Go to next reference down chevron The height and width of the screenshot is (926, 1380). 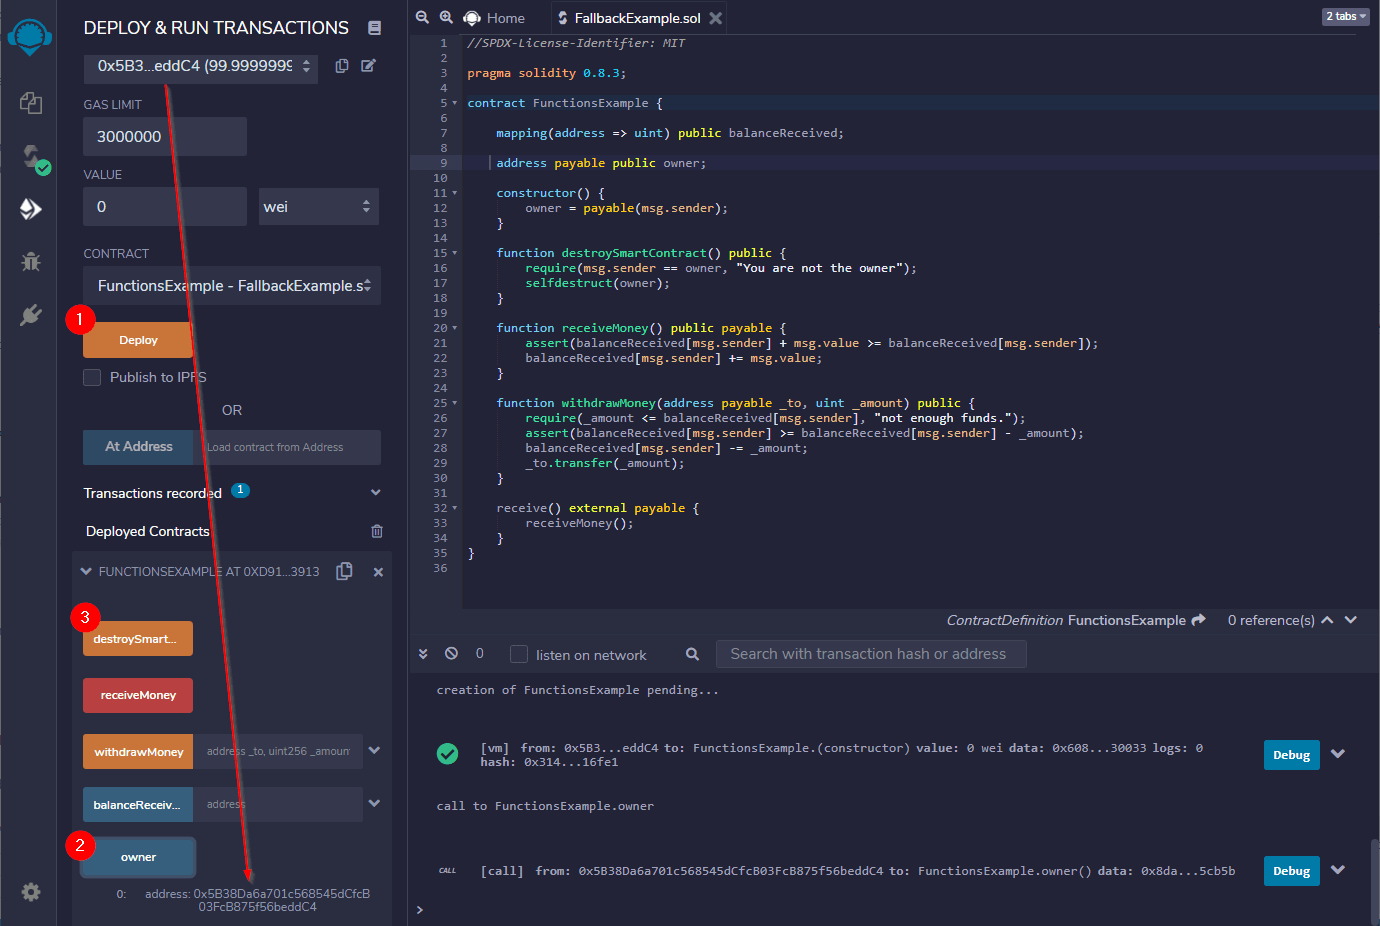(x=1351, y=620)
